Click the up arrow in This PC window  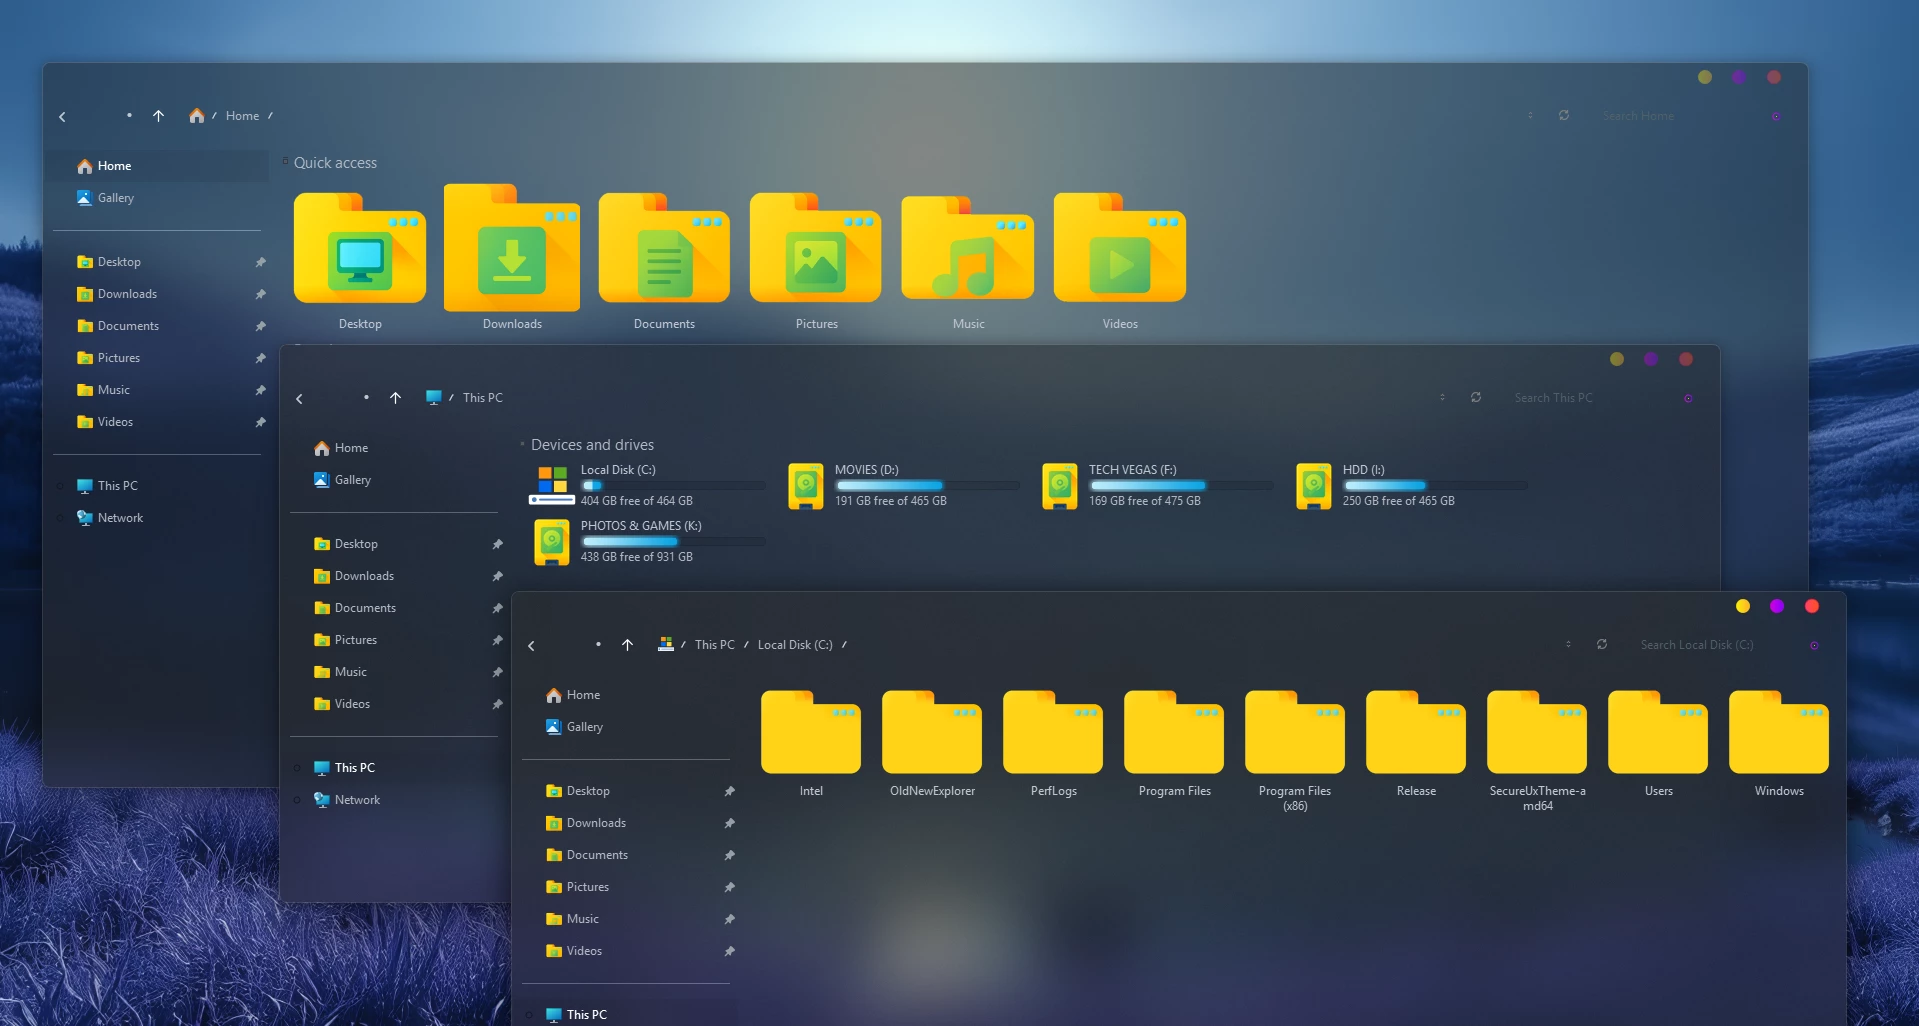(x=396, y=398)
